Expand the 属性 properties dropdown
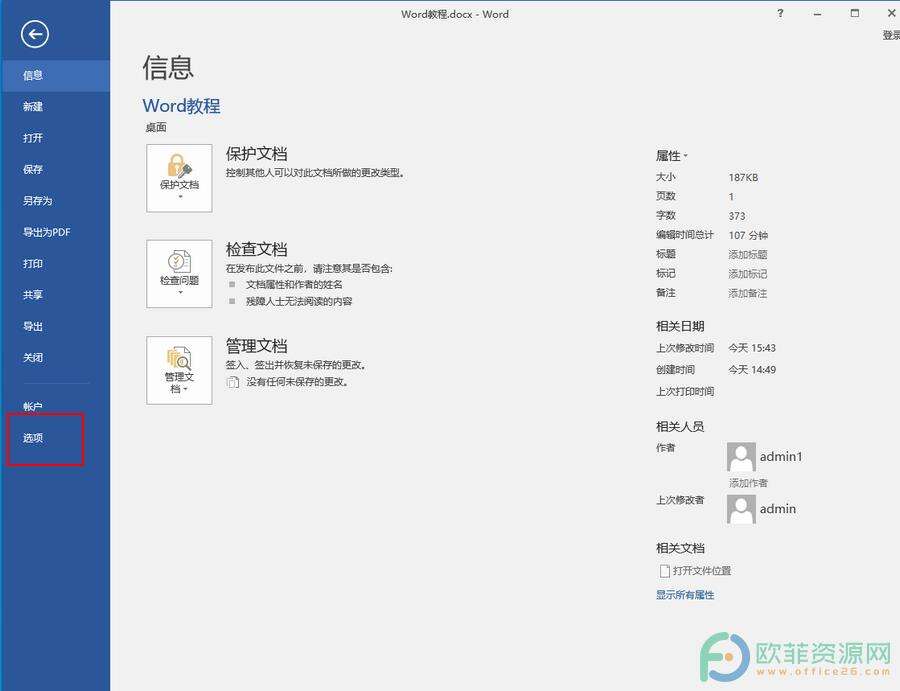 coord(672,156)
